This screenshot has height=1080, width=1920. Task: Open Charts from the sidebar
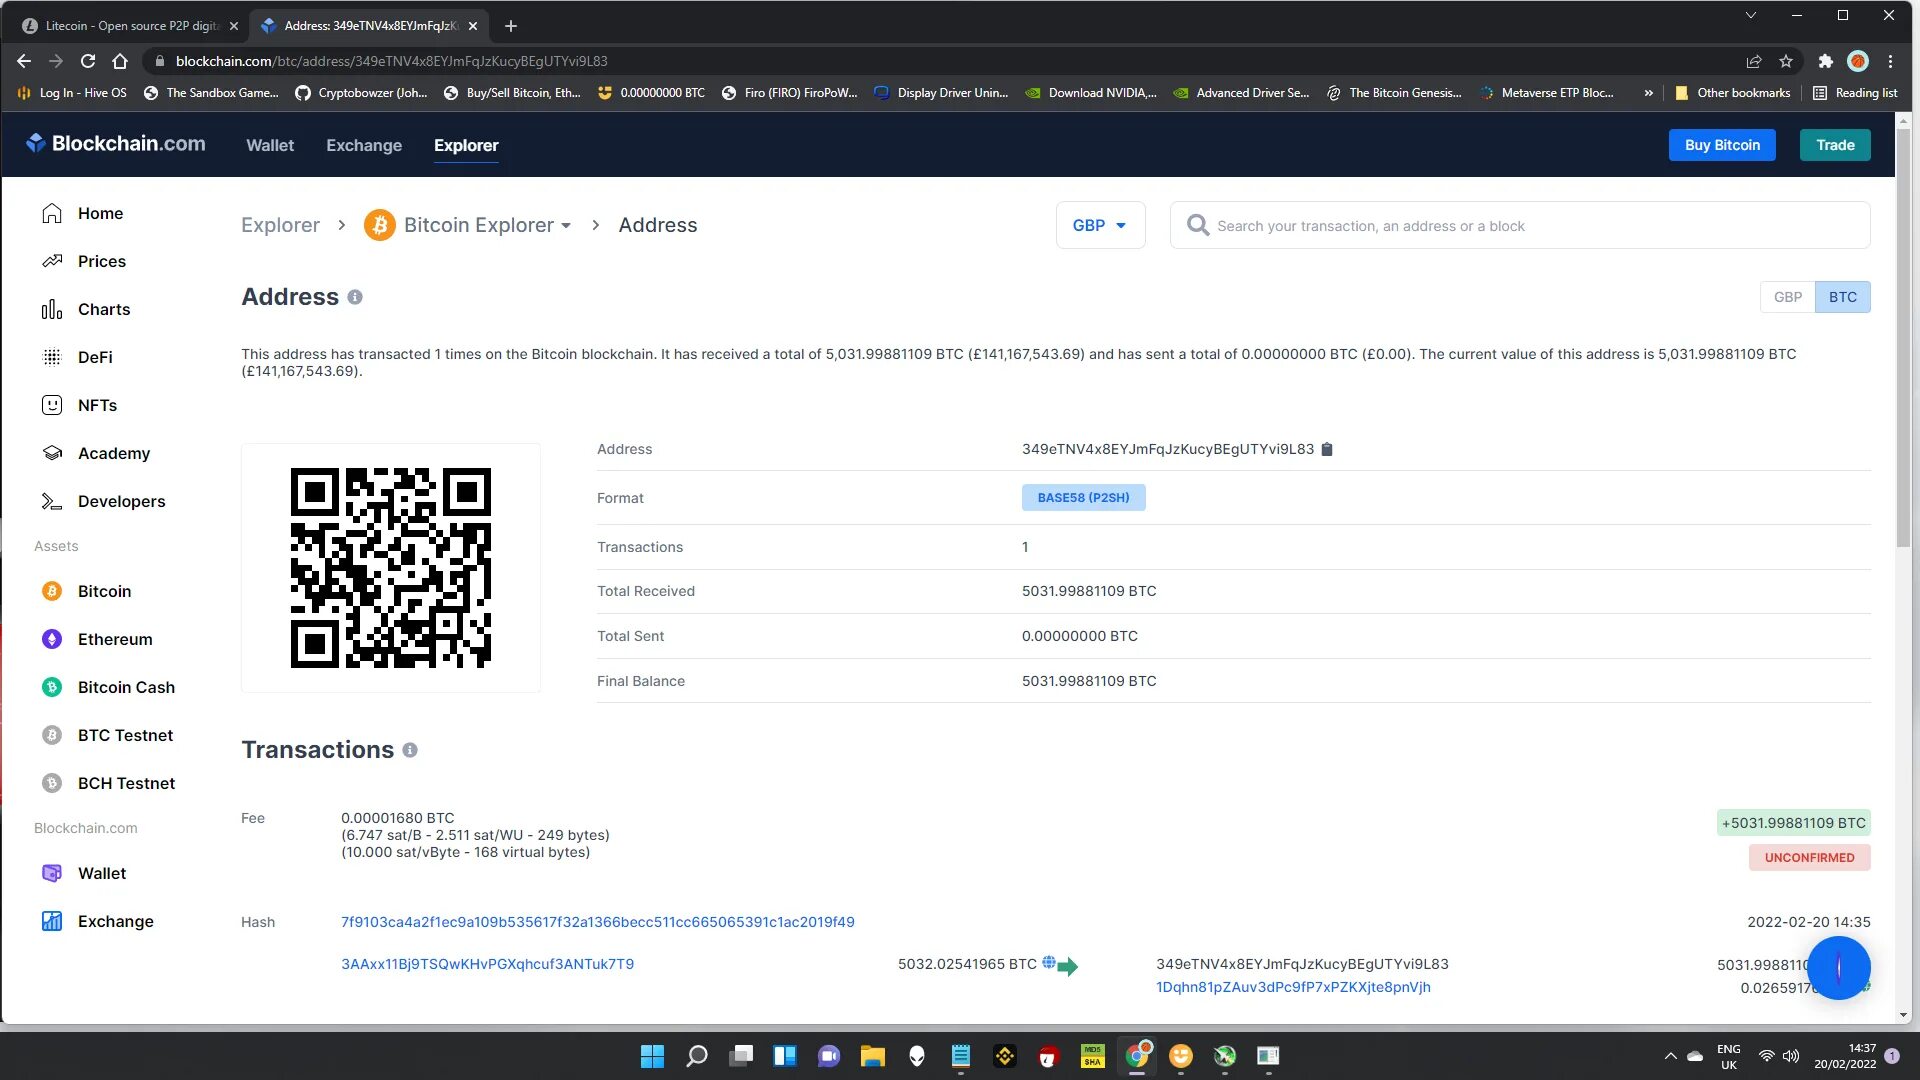pyautogui.click(x=103, y=310)
